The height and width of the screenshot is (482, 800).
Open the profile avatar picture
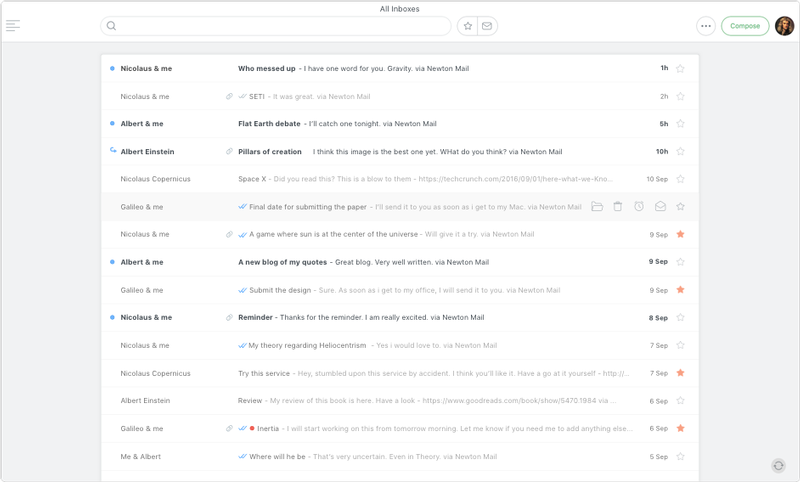coord(784,26)
